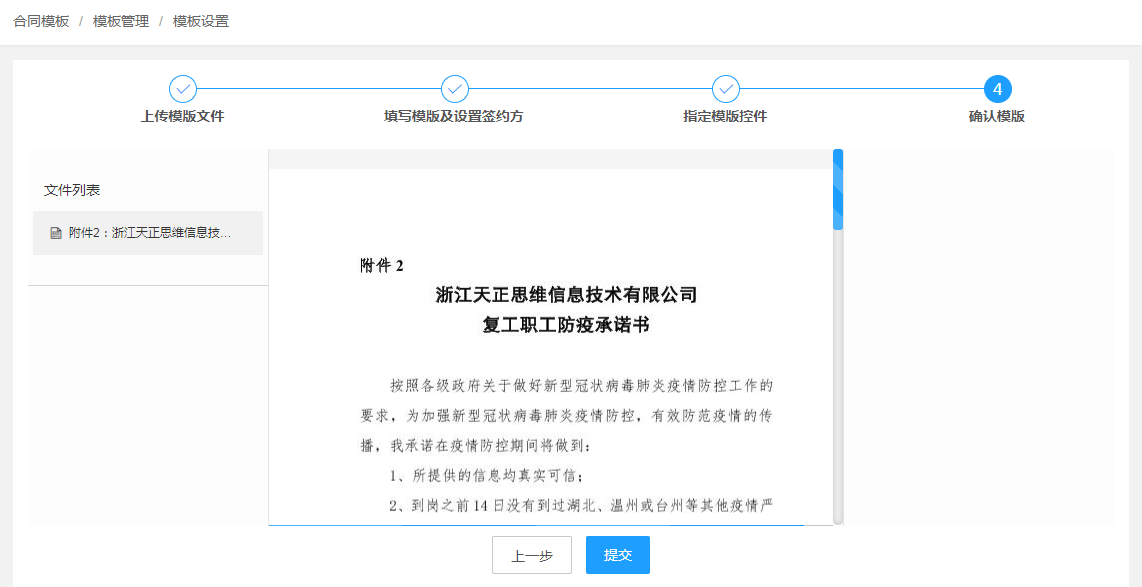The height and width of the screenshot is (587, 1142).
Task: Click the checkmark icon above 填写模版及设置签约方
Action: point(454,89)
